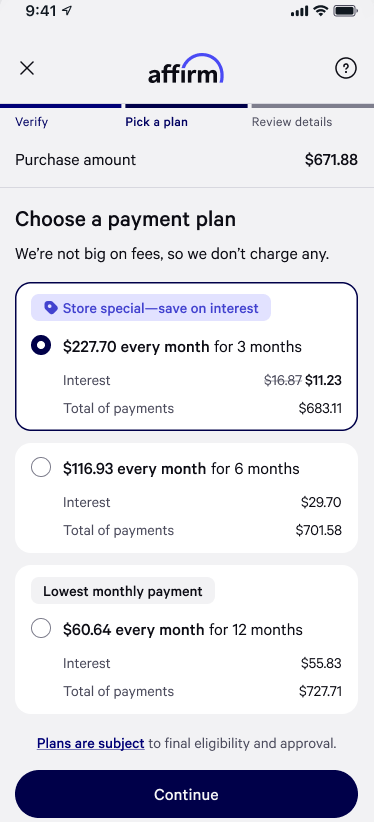
Task: Select the $116.93 for 6 months radio button
Action: coord(41,467)
